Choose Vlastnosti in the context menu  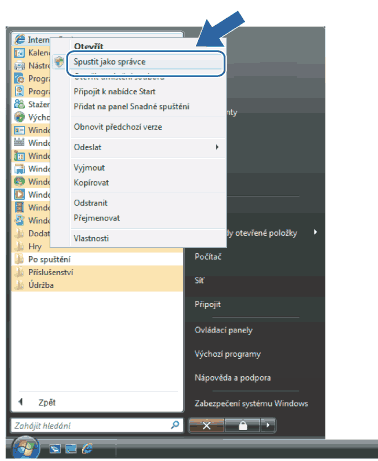click(91, 238)
